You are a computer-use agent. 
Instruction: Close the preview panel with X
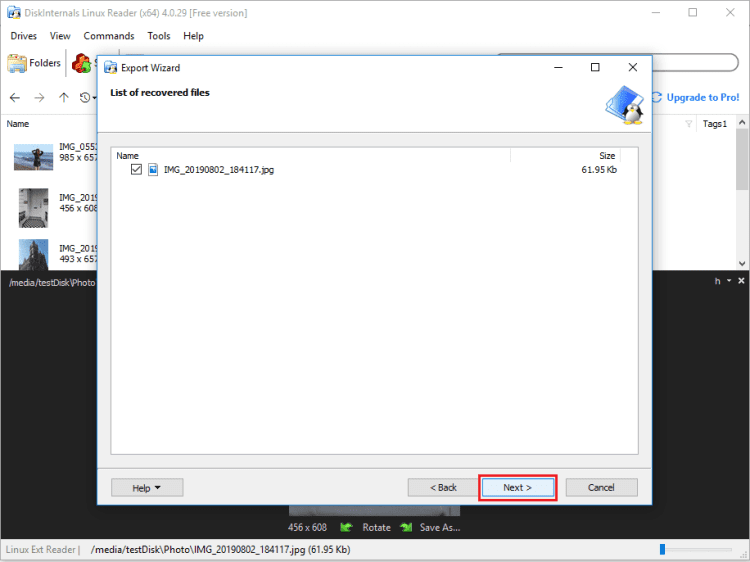point(741,281)
